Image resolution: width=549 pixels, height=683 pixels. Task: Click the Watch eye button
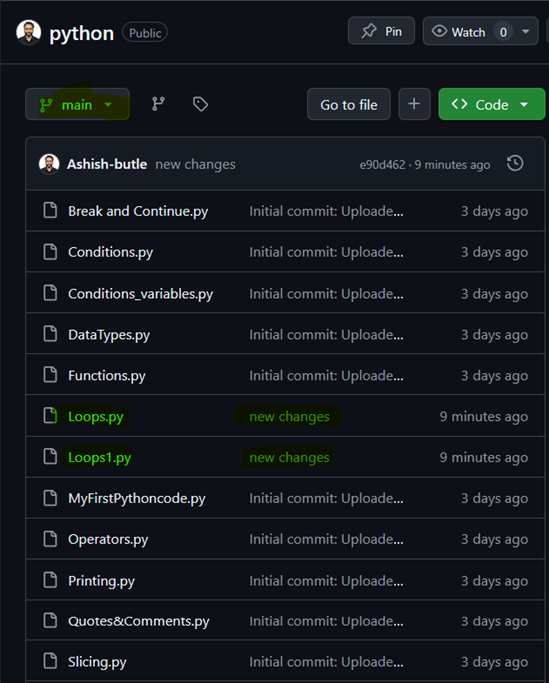(458, 31)
